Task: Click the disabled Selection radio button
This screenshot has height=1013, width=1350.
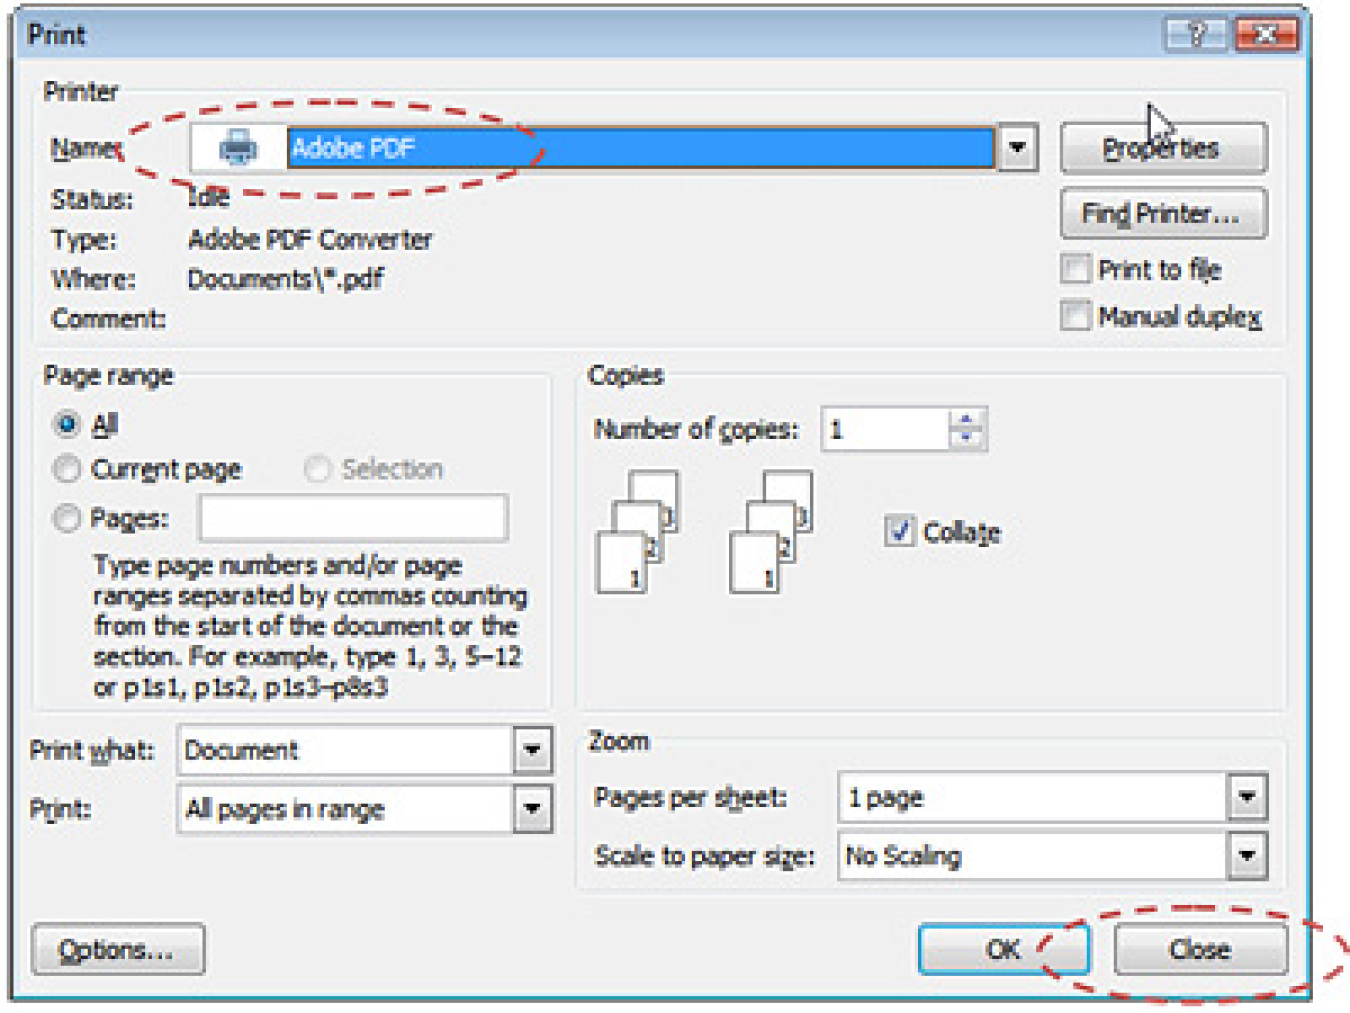Action: [x=317, y=468]
